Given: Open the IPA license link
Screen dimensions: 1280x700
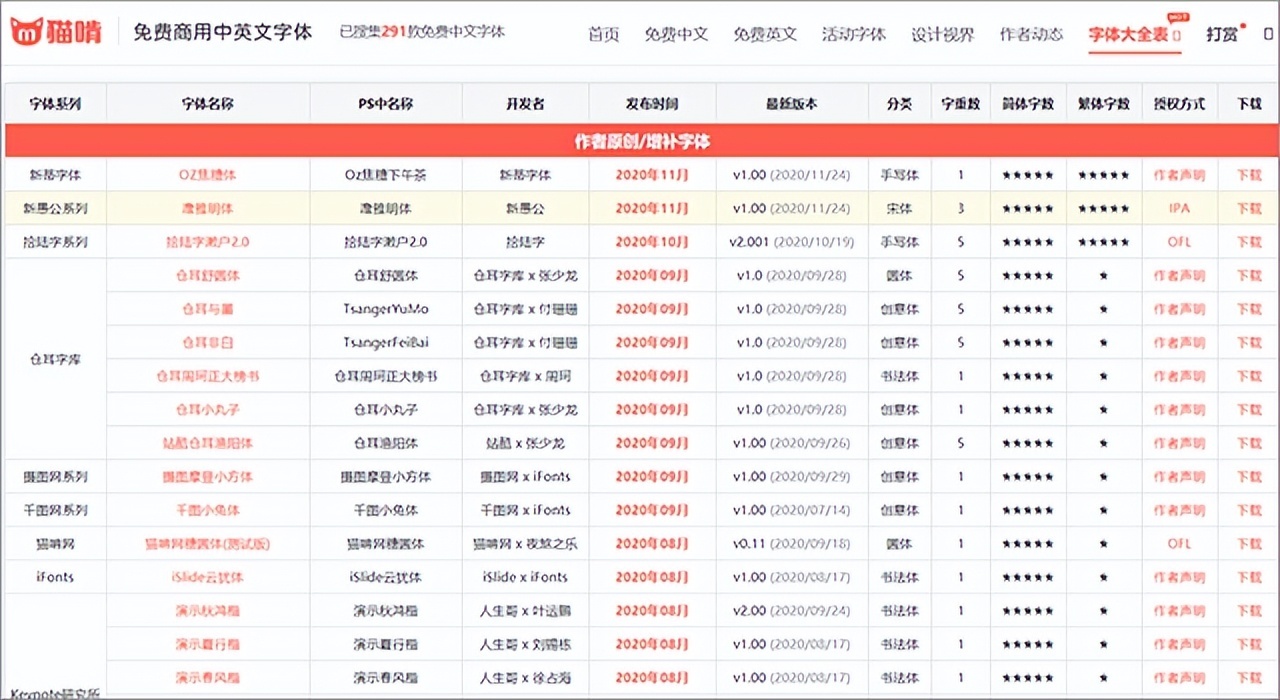Looking at the screenshot, I should (x=1179, y=209).
